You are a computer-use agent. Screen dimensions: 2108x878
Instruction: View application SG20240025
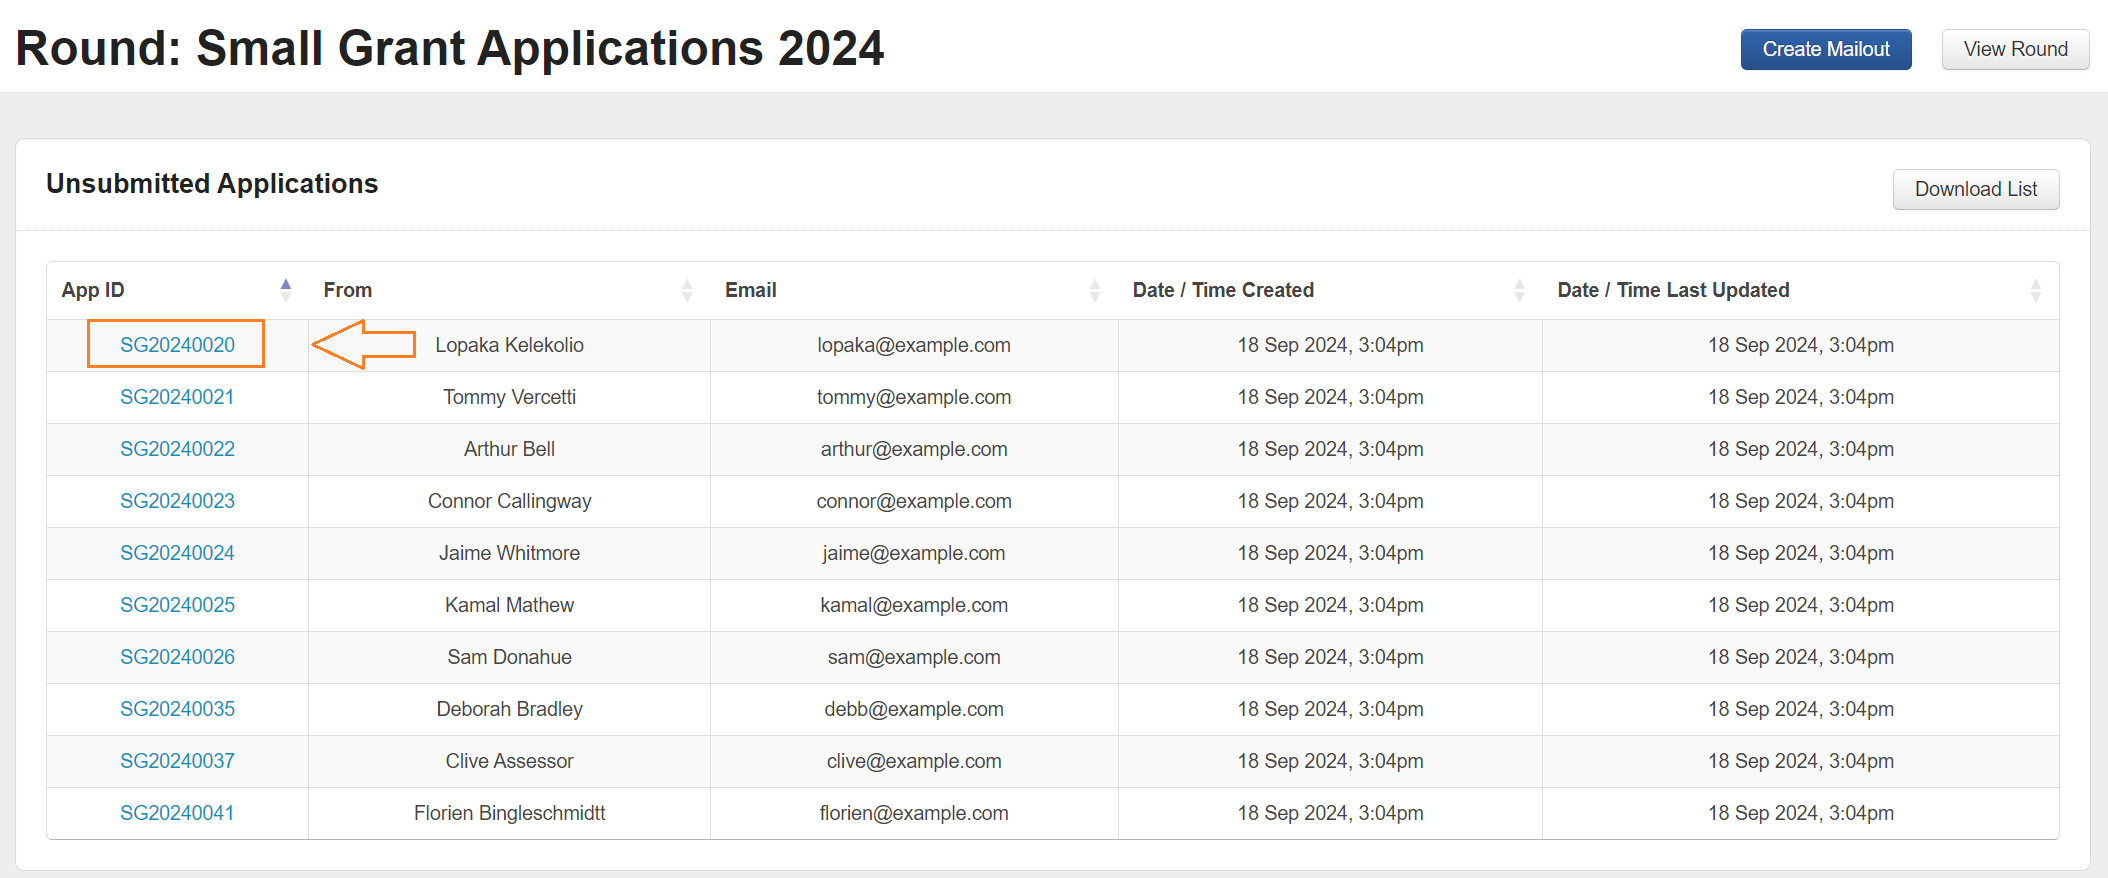click(177, 605)
